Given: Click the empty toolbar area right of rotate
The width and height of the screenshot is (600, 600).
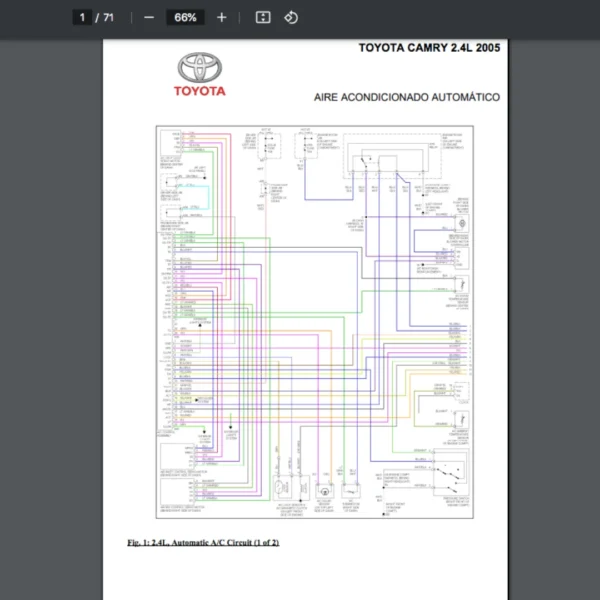Looking at the screenshot, I should click(x=450, y=18).
